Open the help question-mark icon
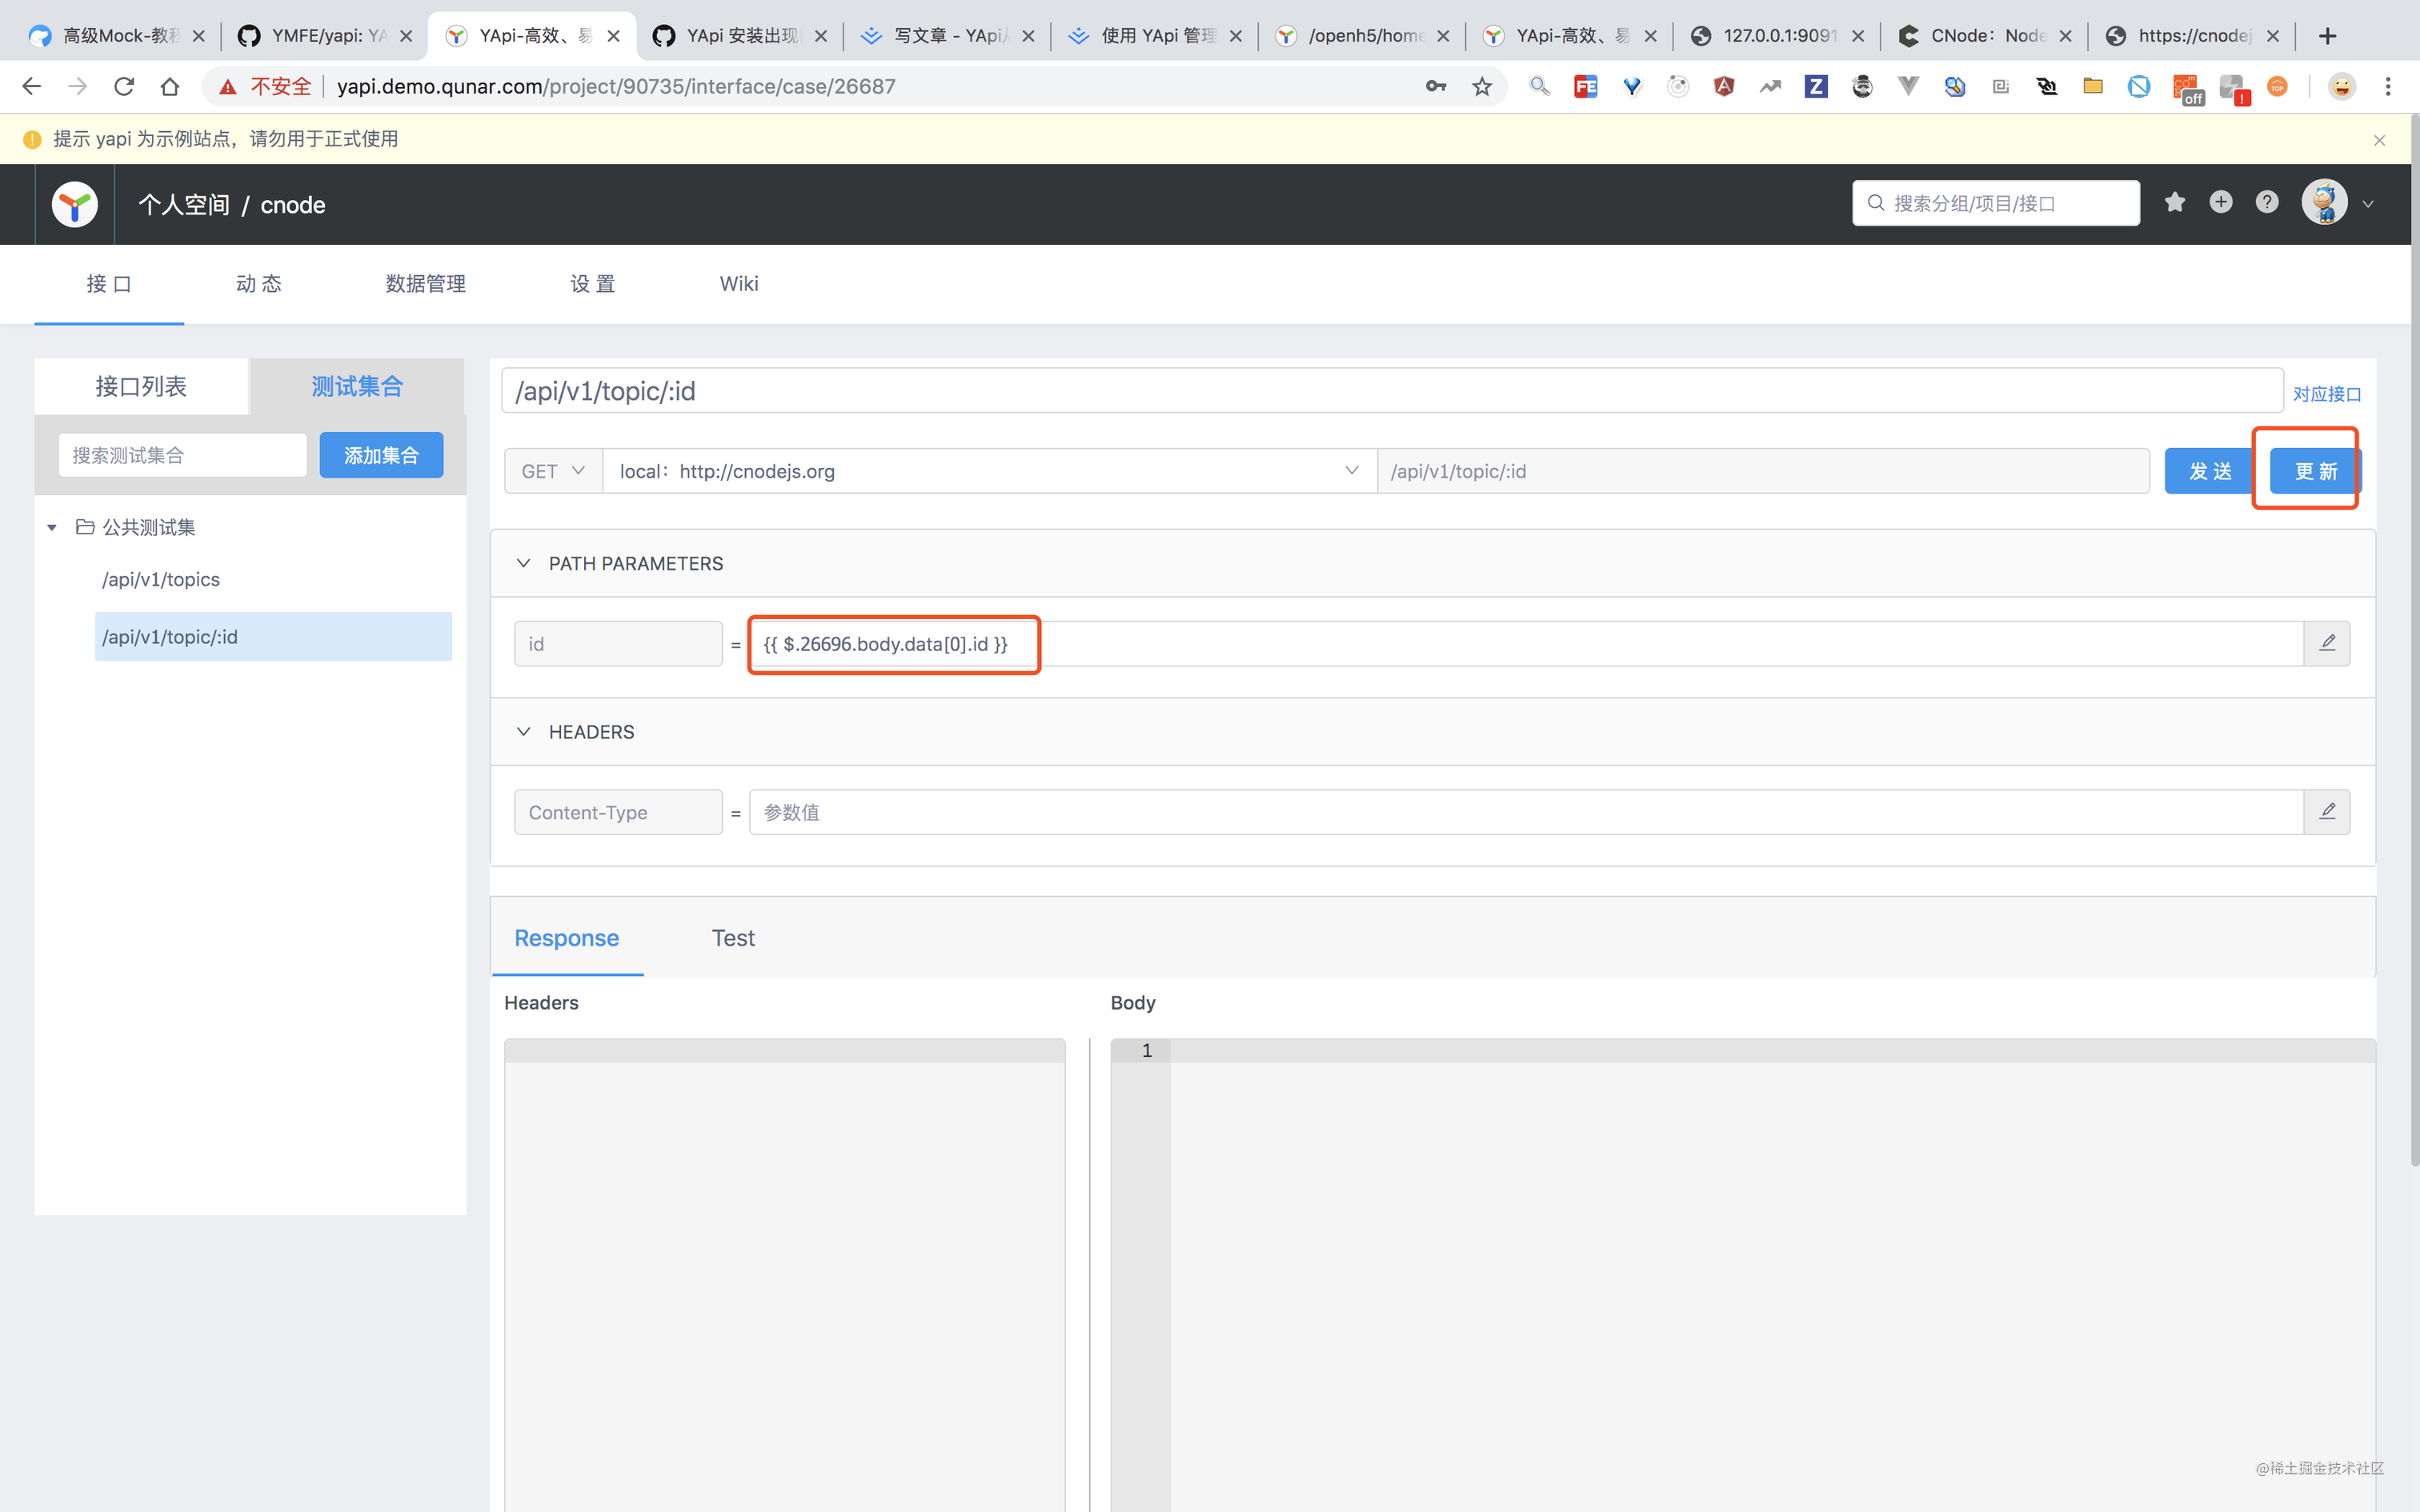This screenshot has width=2420, height=1512. tap(2266, 203)
